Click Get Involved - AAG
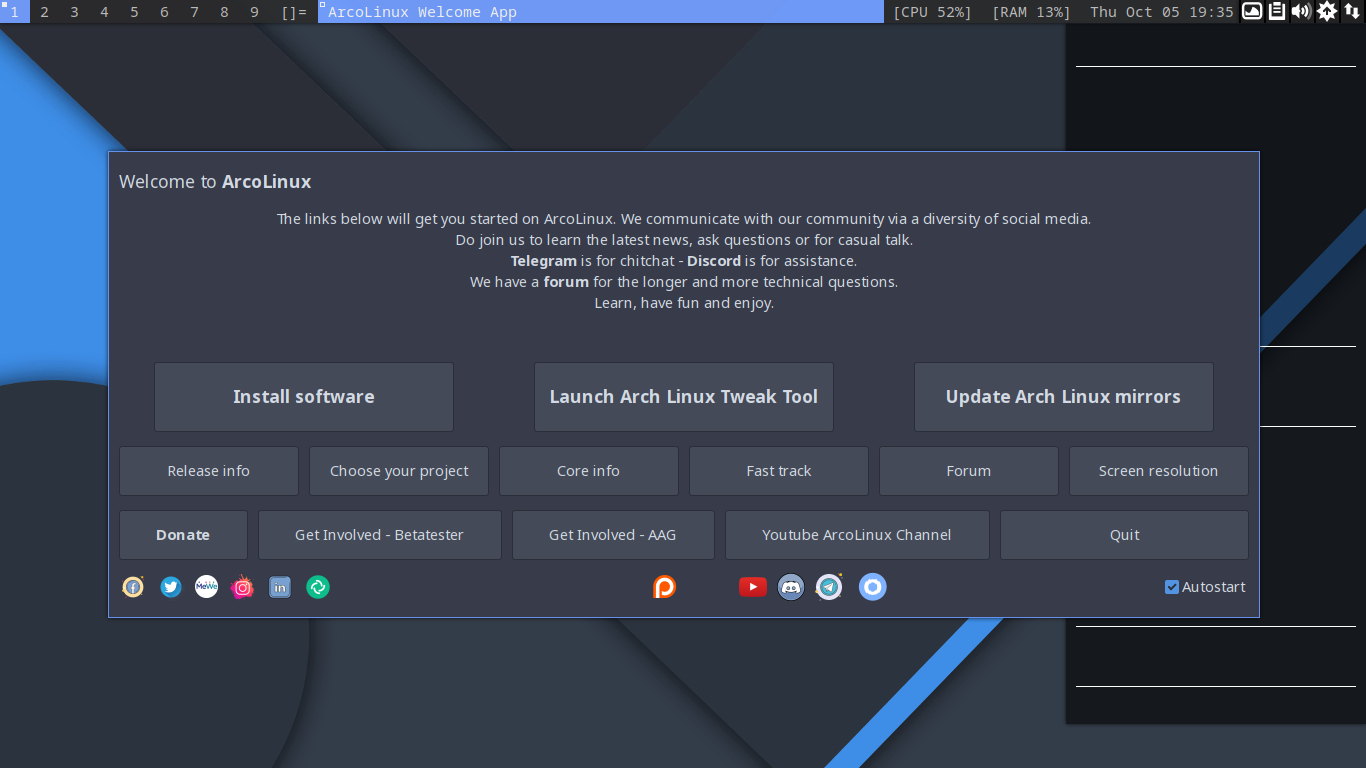The width and height of the screenshot is (1366, 768). [613, 535]
